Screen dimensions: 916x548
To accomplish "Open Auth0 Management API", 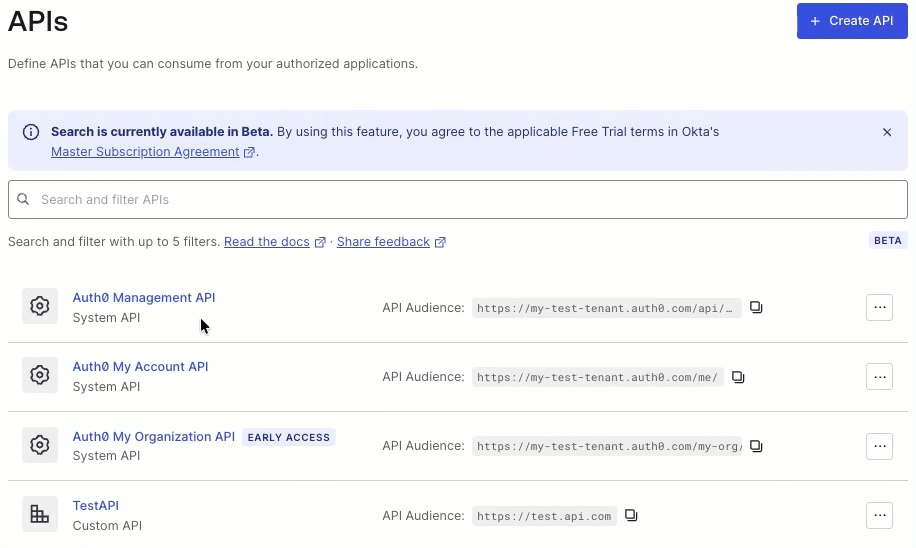I will coord(144,297).
